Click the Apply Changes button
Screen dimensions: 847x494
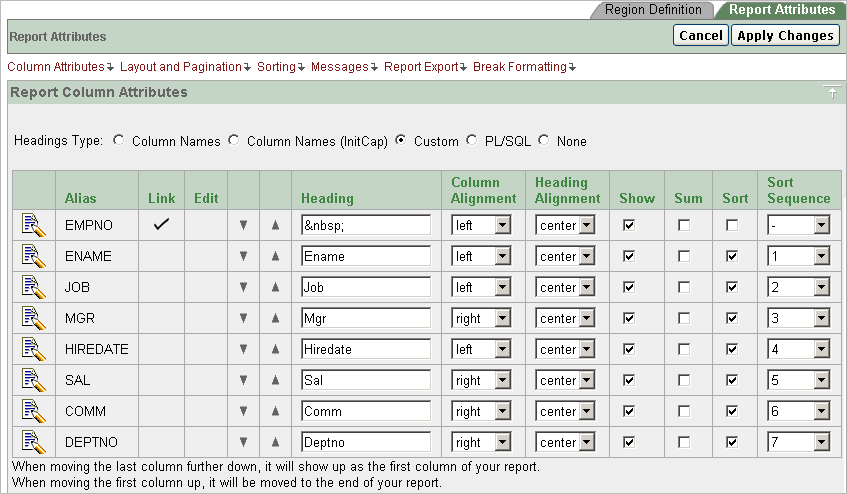pyautogui.click(x=785, y=36)
